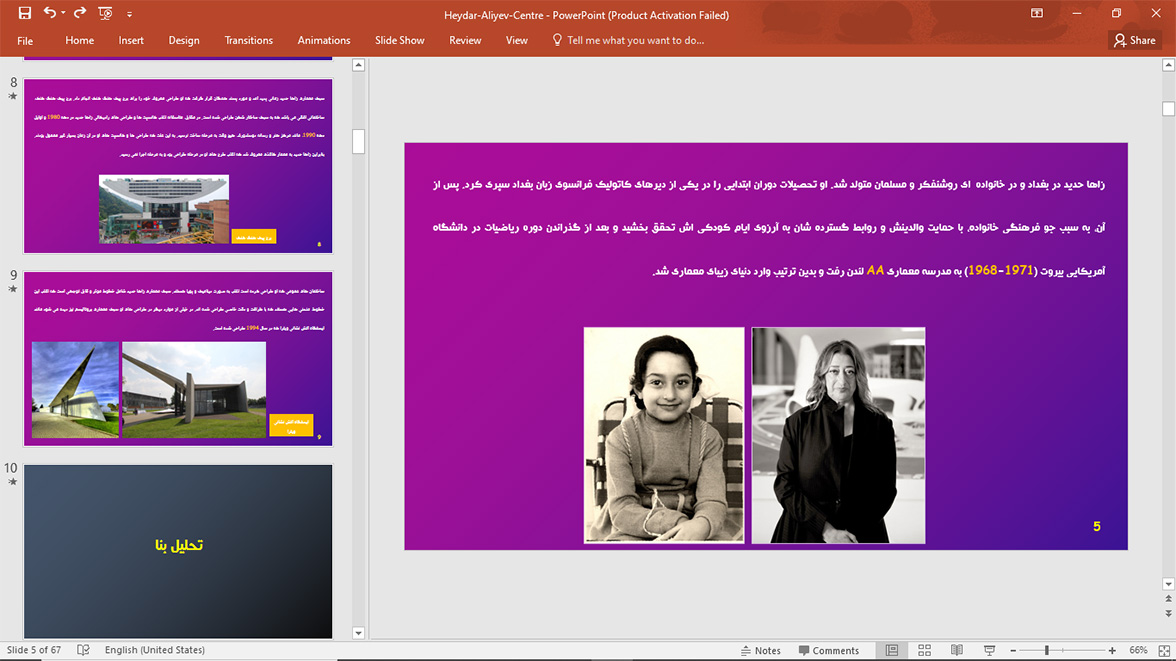Switch to the Home tab
This screenshot has width=1176, height=661.
point(80,41)
